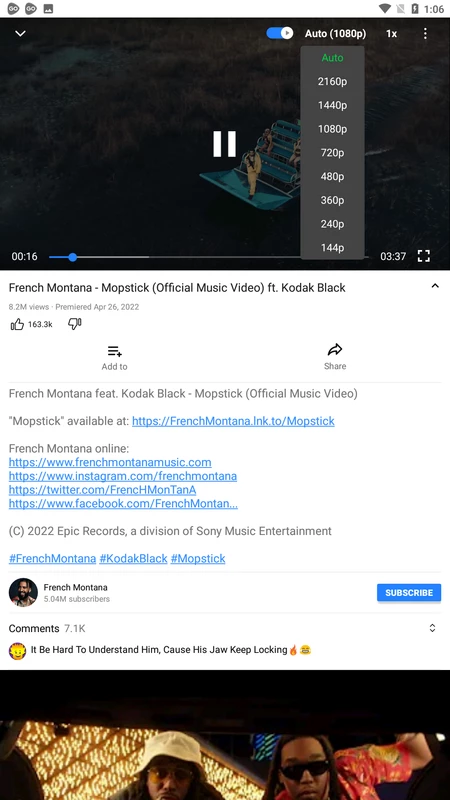450x800 pixels.
Task: Subscribe to French Montana channel
Action: 409,593
